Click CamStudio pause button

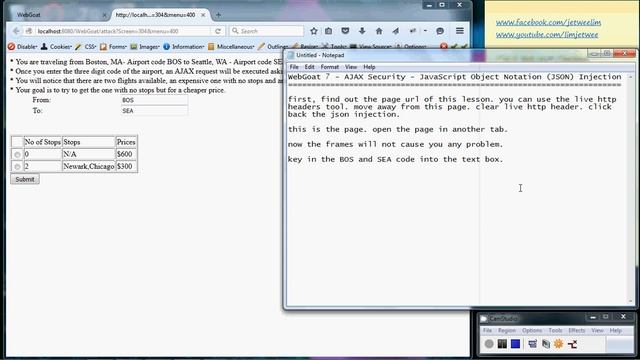pos(502,344)
